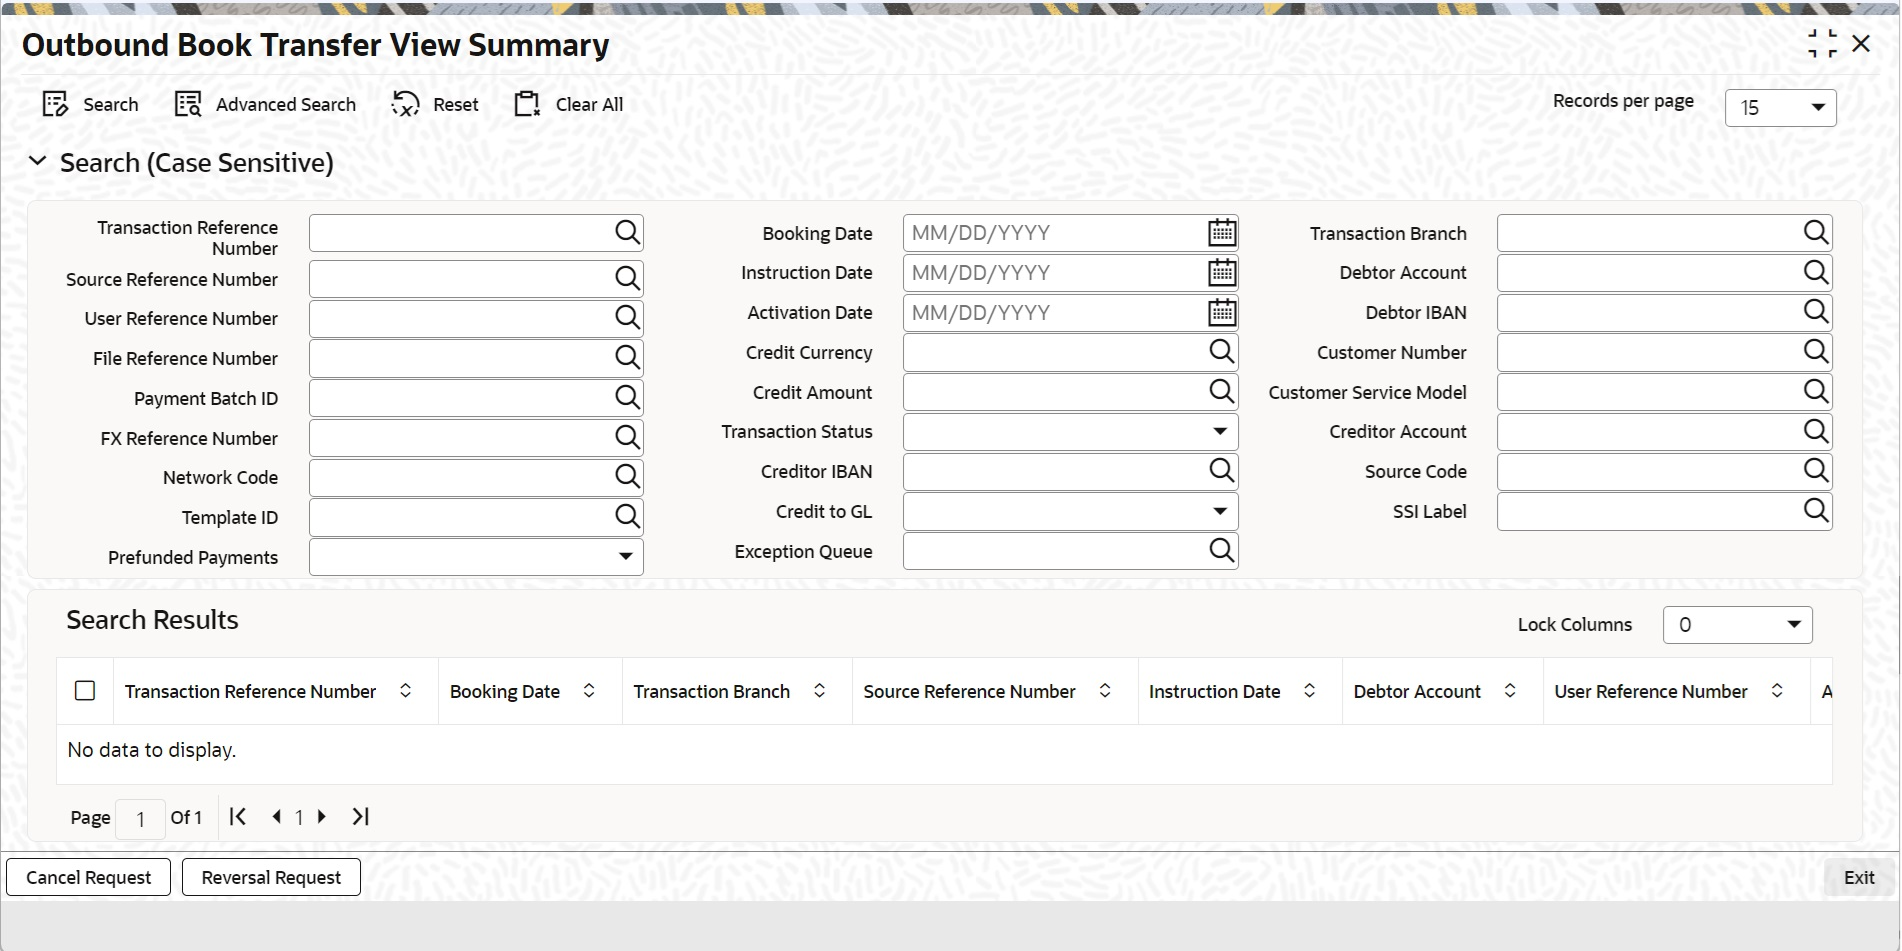
Task: Restore down the summary window
Action: click(1822, 44)
